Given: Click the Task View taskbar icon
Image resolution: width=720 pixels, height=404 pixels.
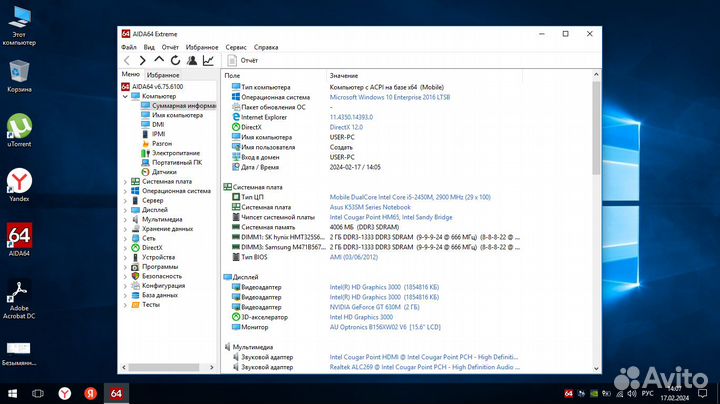Looking at the screenshot, I should coord(38,393).
